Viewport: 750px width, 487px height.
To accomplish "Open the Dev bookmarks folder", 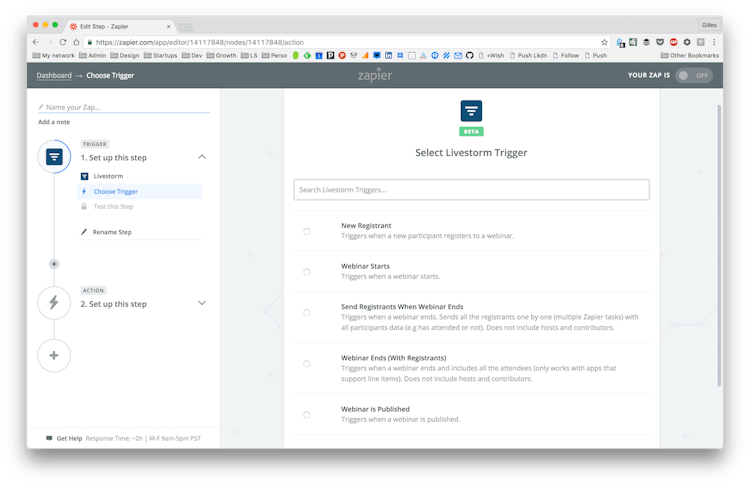I will click(x=192, y=55).
